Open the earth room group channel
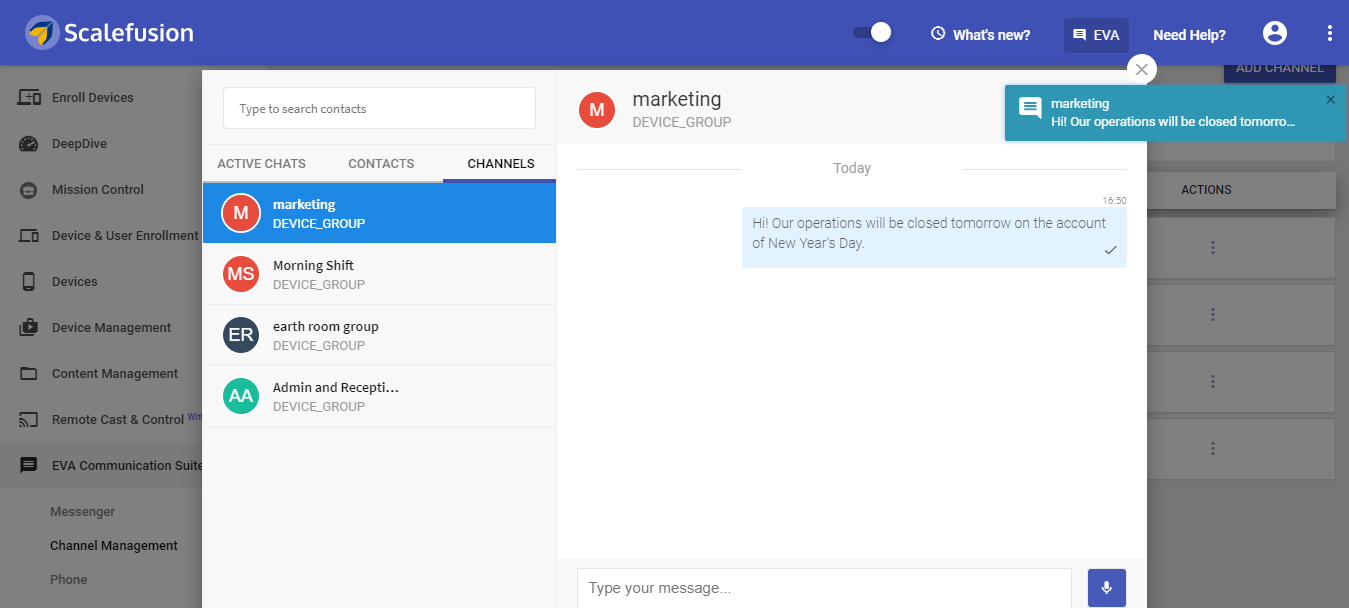 pyautogui.click(x=379, y=335)
